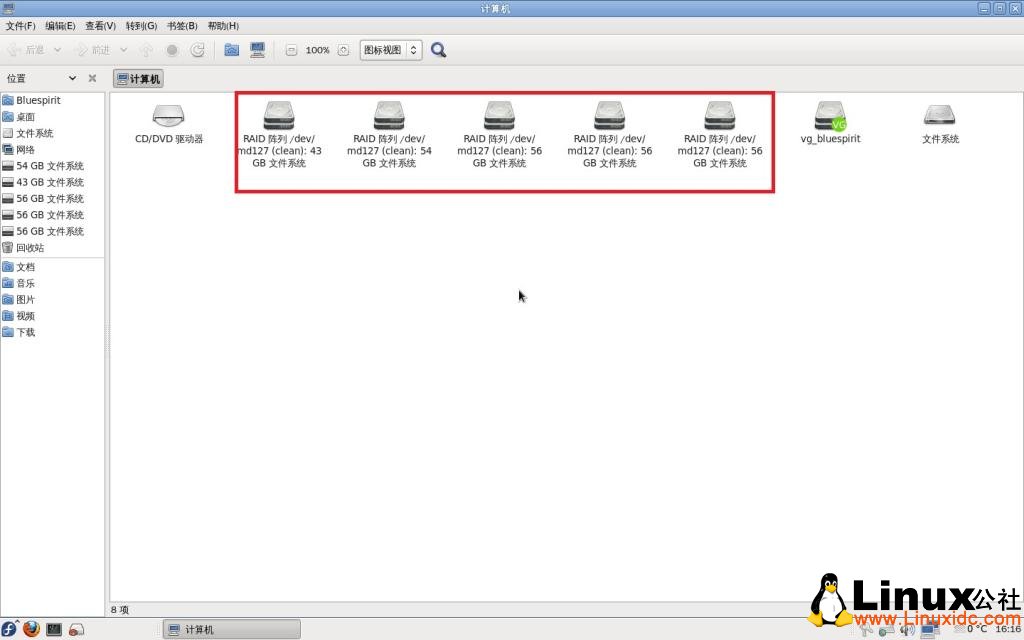This screenshot has height=640, width=1024.
Task: Click the Fedora start menu icon
Action: point(10,629)
